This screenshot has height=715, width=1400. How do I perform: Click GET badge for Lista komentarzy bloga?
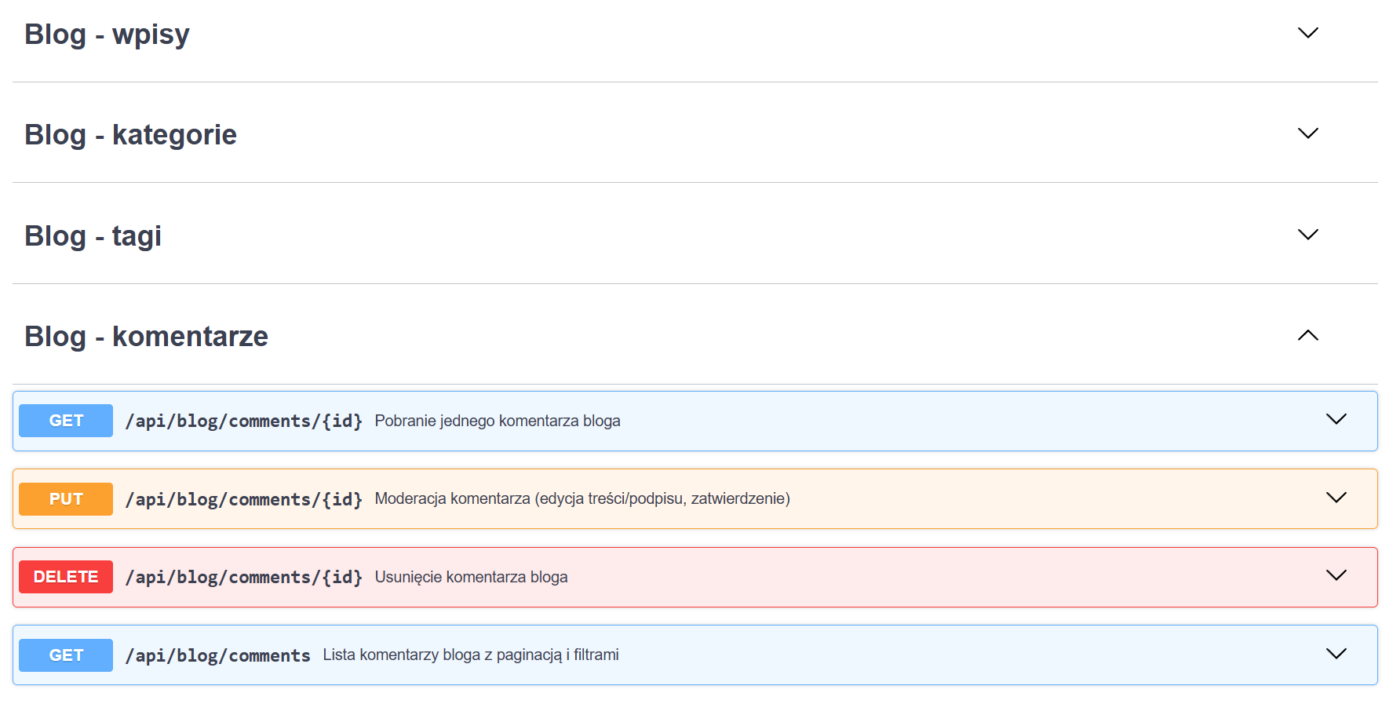pos(66,655)
